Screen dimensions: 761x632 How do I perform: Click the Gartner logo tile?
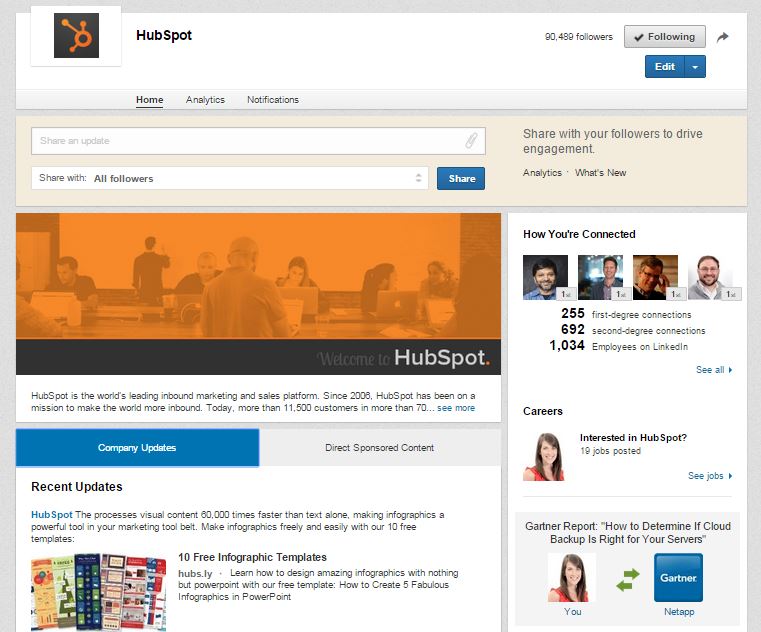(x=678, y=578)
